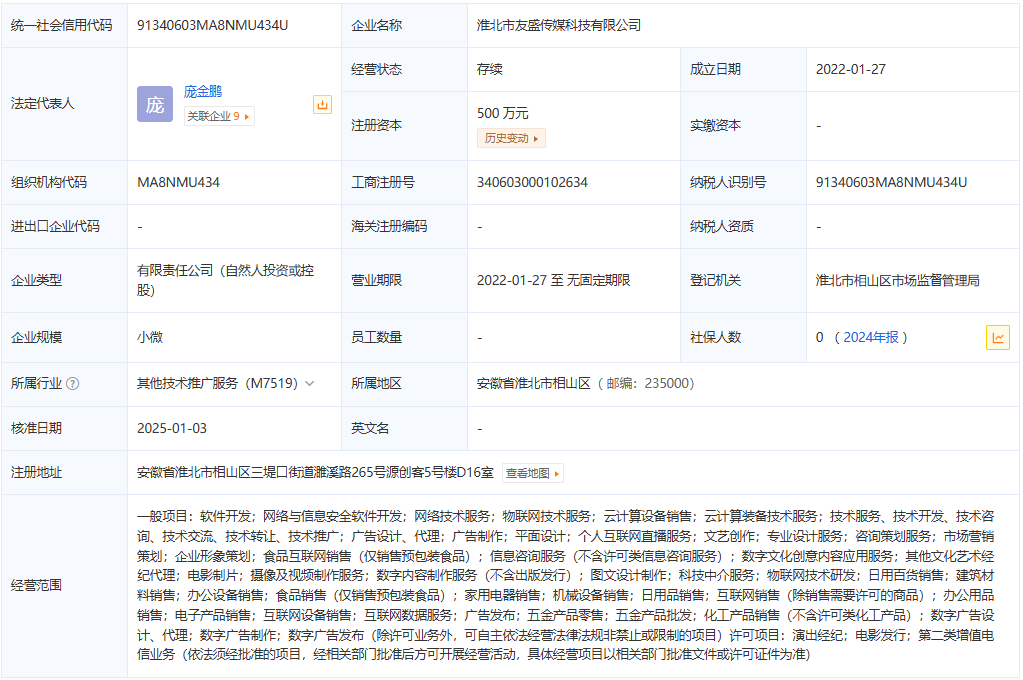Click the orange download icon beside 庞金鹏
Screen dimensions: 1023x680
(322, 104)
